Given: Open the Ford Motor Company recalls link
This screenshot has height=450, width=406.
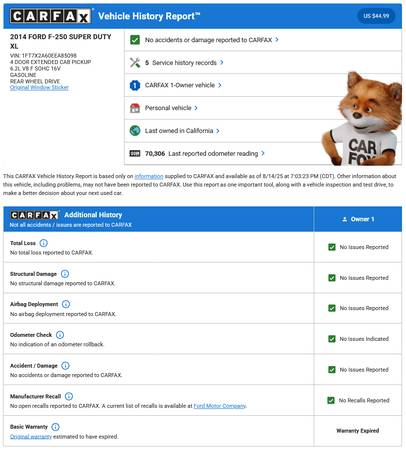Looking at the screenshot, I should coord(220,406).
